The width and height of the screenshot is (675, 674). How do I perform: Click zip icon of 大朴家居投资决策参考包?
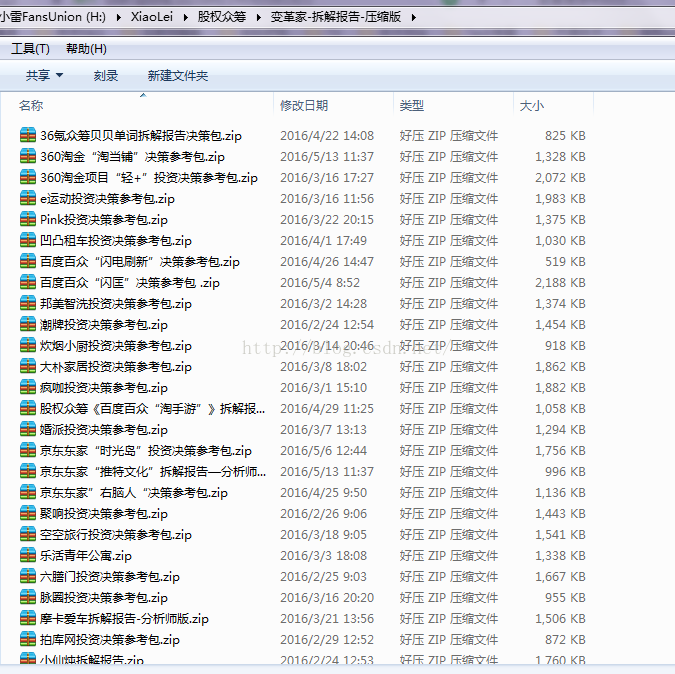28,366
